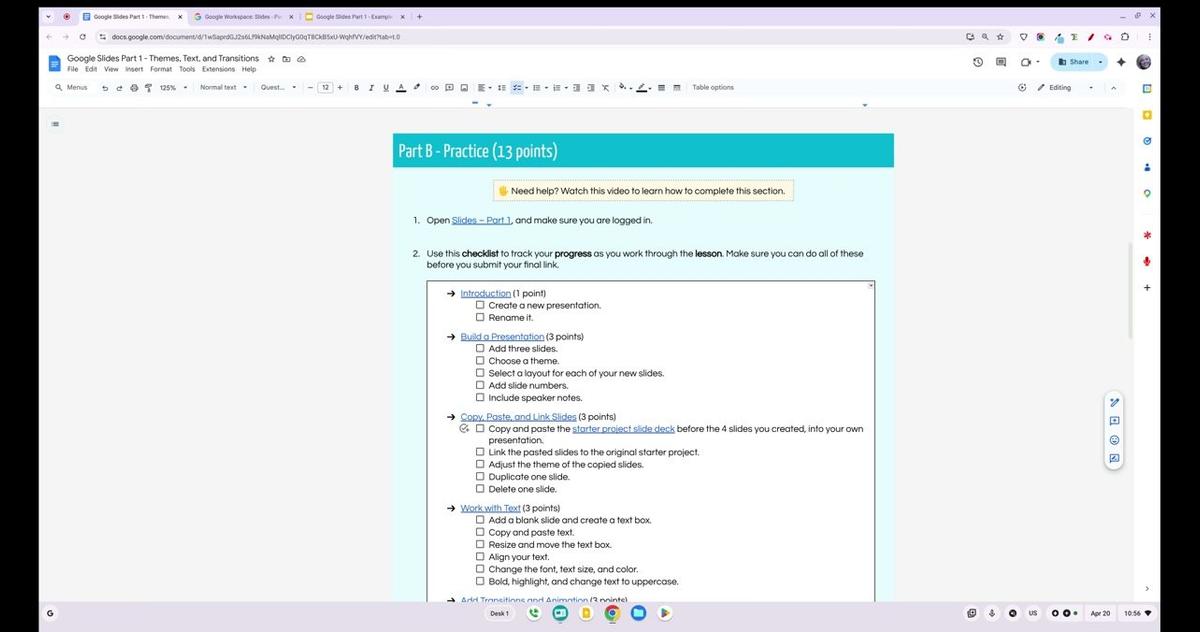The image size is (1200, 632).
Task: Expand the 125% zoom dropdown
Action: click(x=170, y=87)
